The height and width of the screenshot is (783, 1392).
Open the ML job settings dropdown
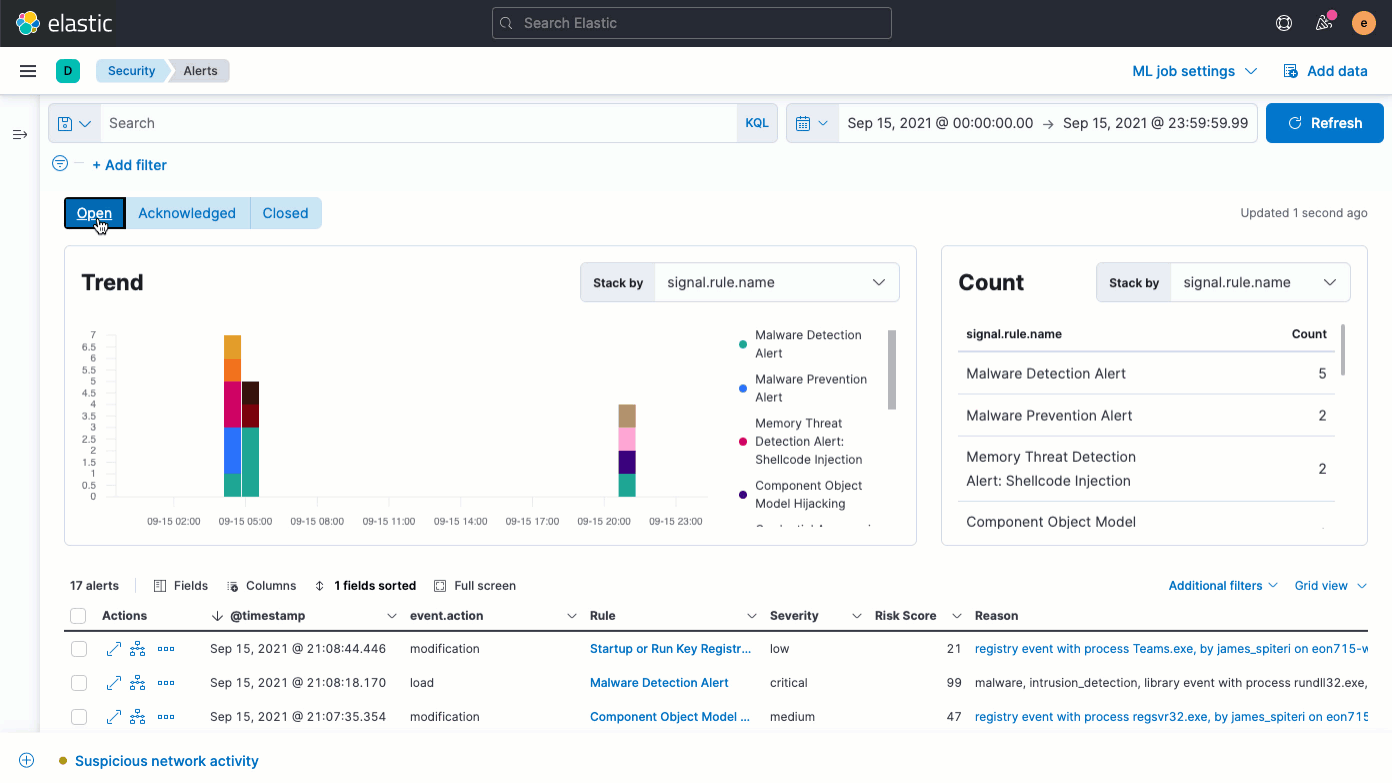click(x=1194, y=70)
